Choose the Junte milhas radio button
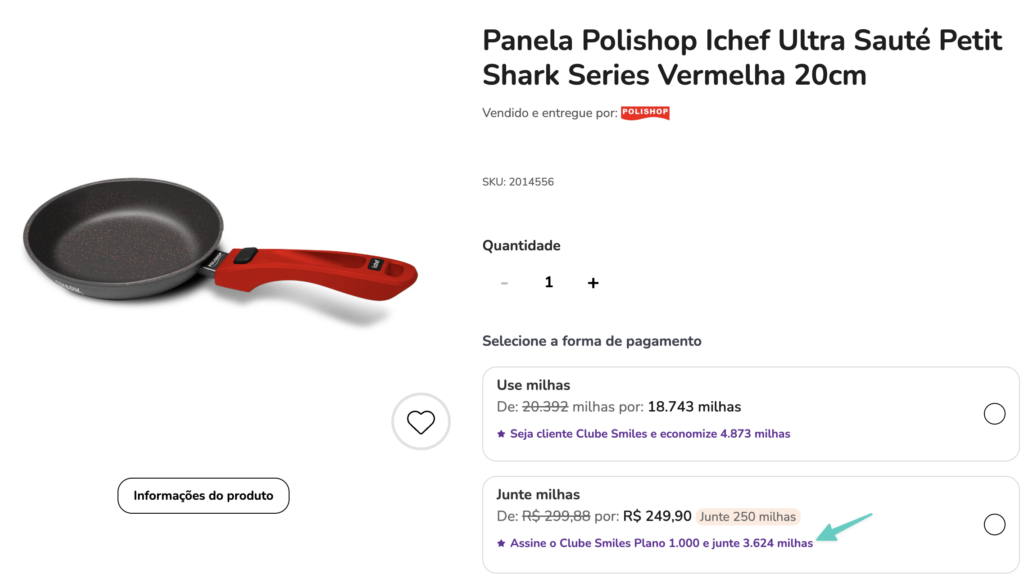The width and height of the screenshot is (1024, 579). (994, 524)
